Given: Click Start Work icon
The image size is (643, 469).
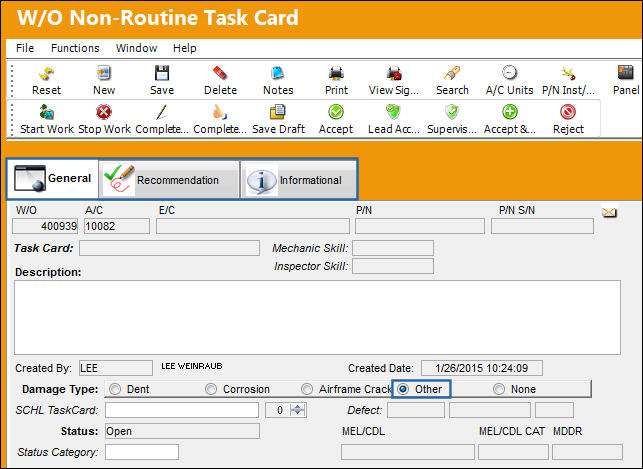Looking at the screenshot, I should [x=46, y=112].
